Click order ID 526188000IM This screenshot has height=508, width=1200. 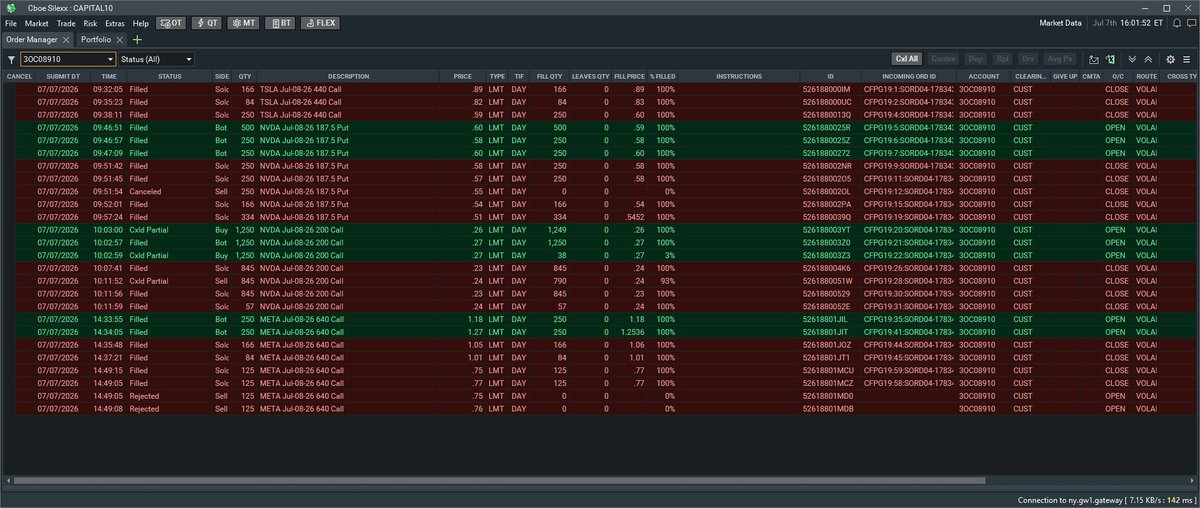pyautogui.click(x=826, y=89)
